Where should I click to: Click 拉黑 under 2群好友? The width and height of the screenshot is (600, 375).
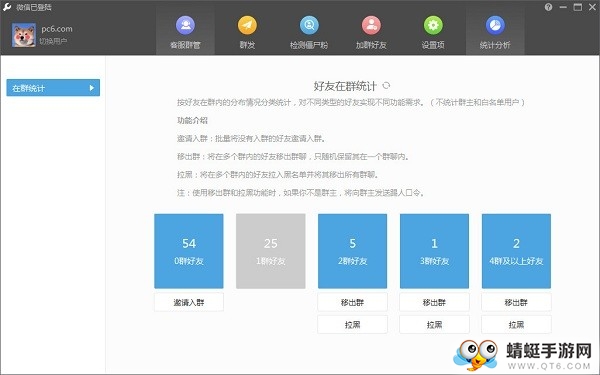tap(352, 324)
